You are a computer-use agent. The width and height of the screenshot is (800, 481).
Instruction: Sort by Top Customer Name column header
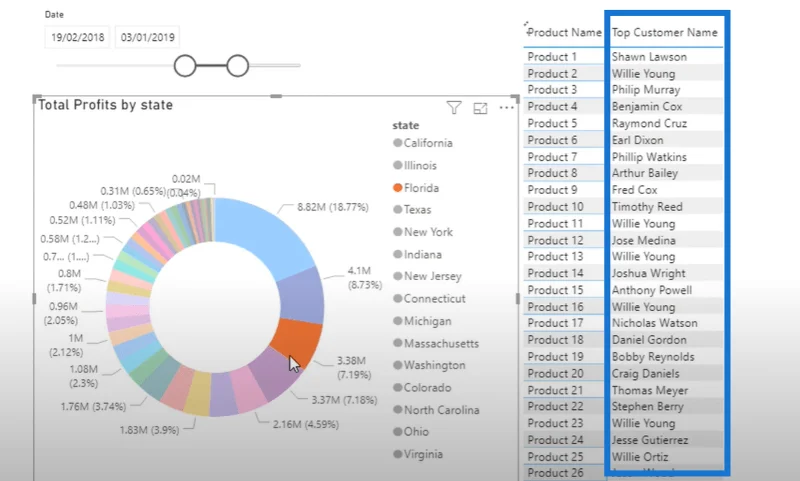[x=664, y=32]
